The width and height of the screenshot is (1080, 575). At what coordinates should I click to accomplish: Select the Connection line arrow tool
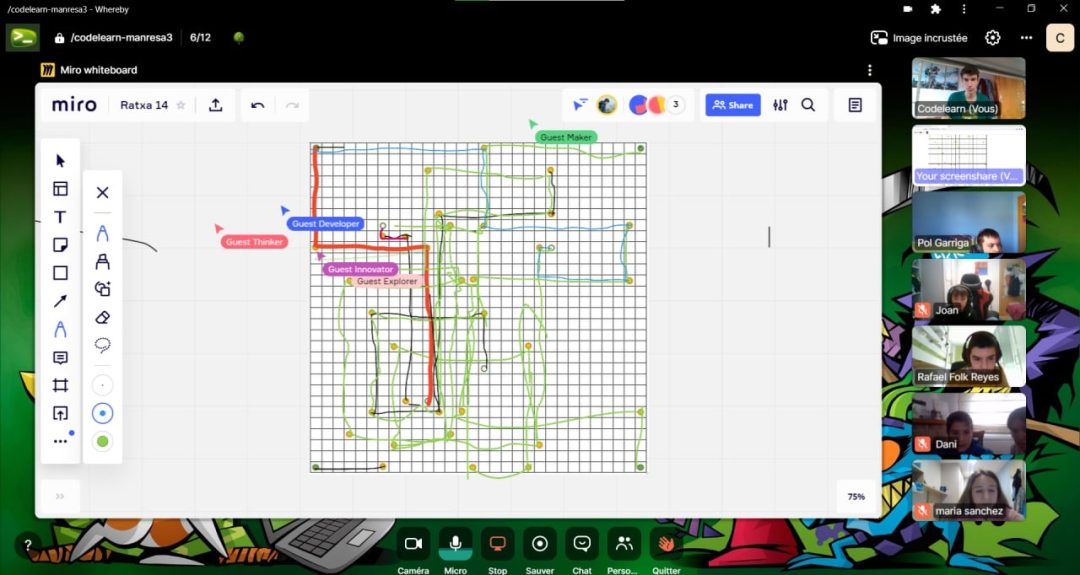[x=61, y=301]
